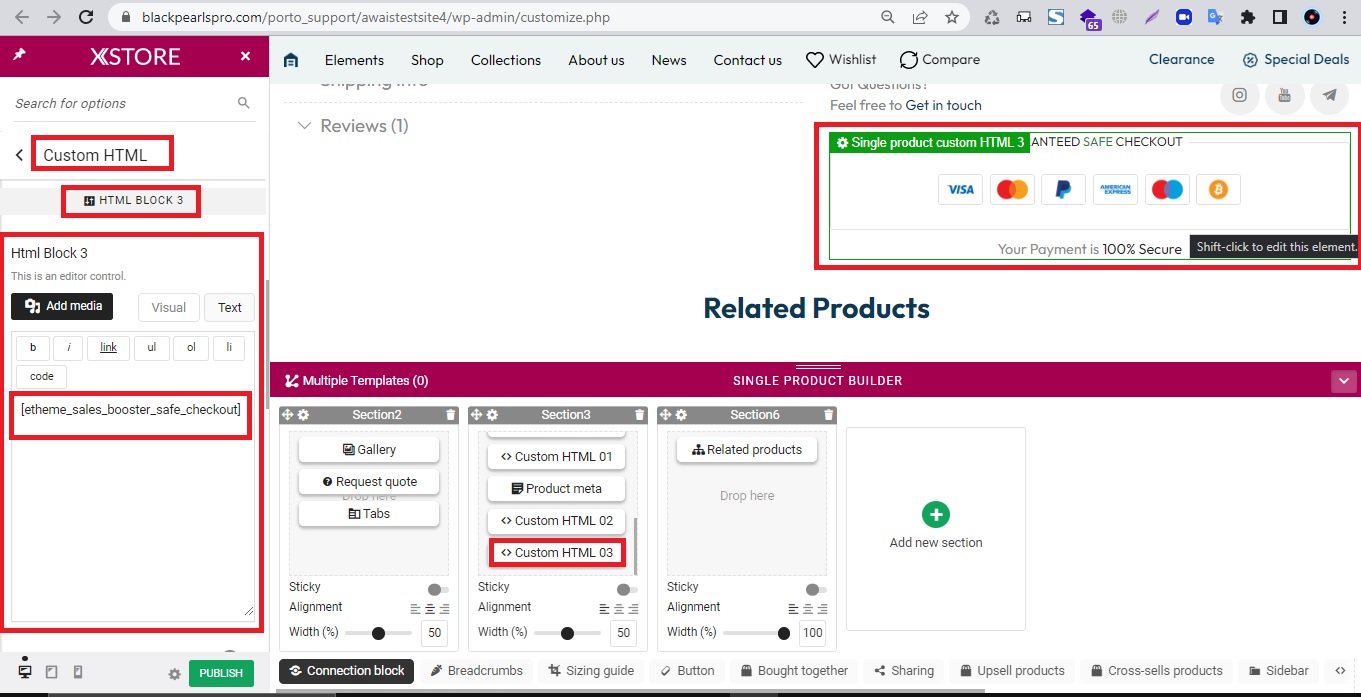This screenshot has width=1361, height=697.
Task: Open Chrome extensions puzzle icon
Action: 1247,17
